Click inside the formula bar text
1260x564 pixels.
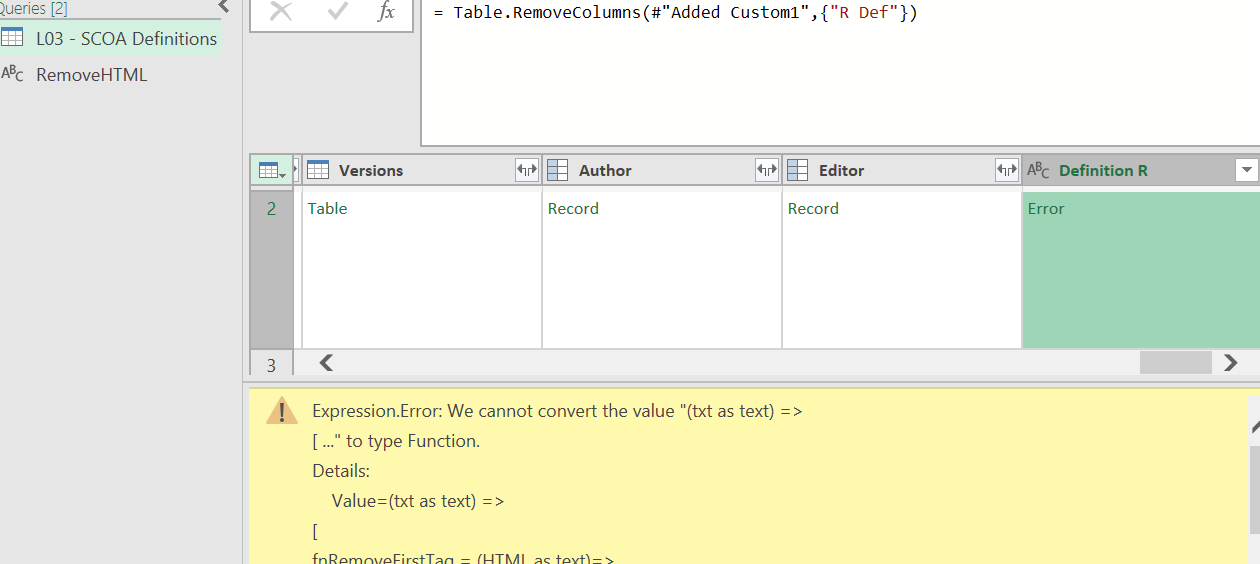pos(675,13)
